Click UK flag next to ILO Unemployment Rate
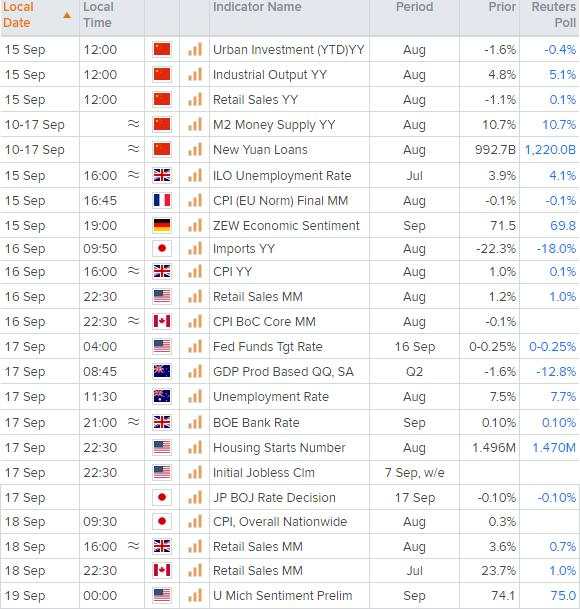Screen dimensions: 580x609 162,176
